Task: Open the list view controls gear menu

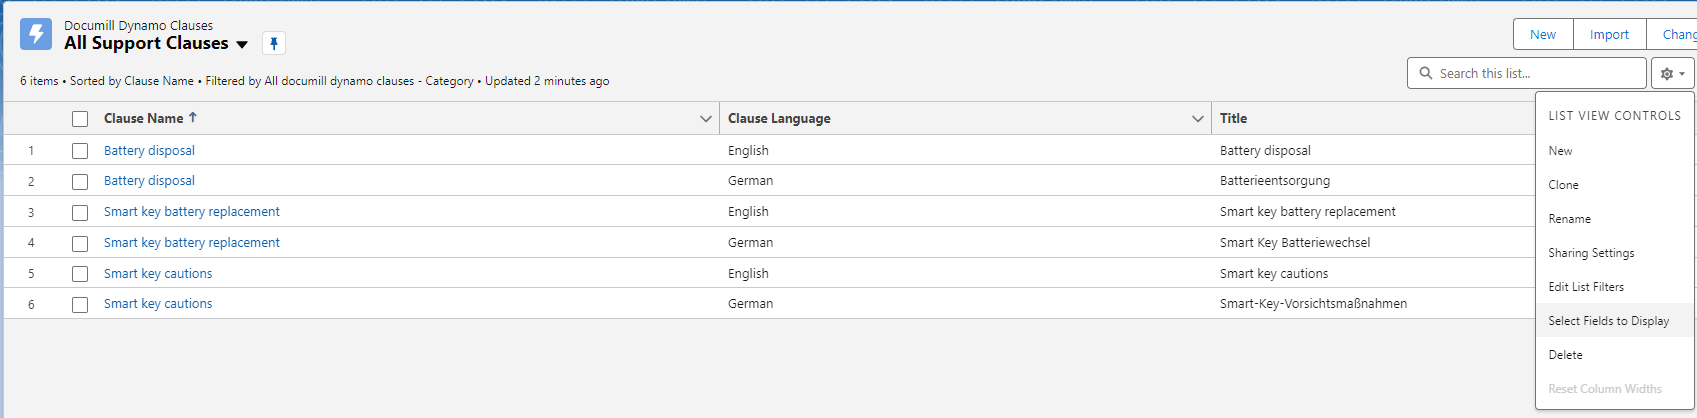Action: (1672, 73)
